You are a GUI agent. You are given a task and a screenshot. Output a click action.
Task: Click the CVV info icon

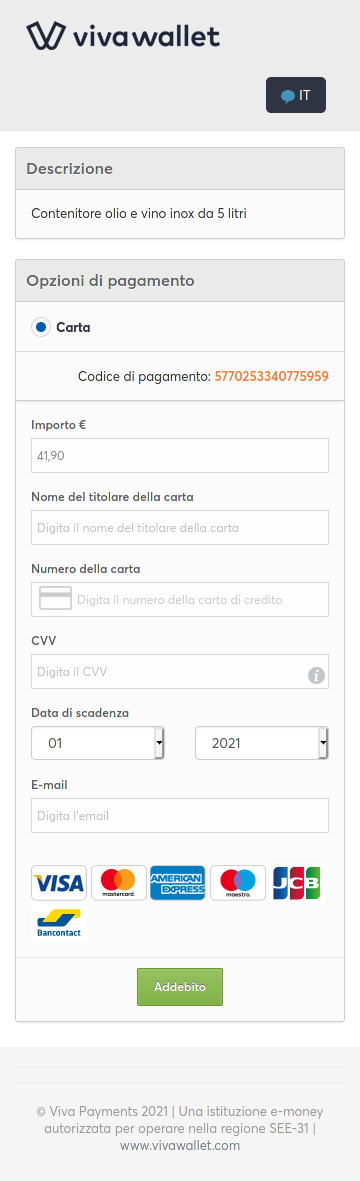tap(316, 676)
